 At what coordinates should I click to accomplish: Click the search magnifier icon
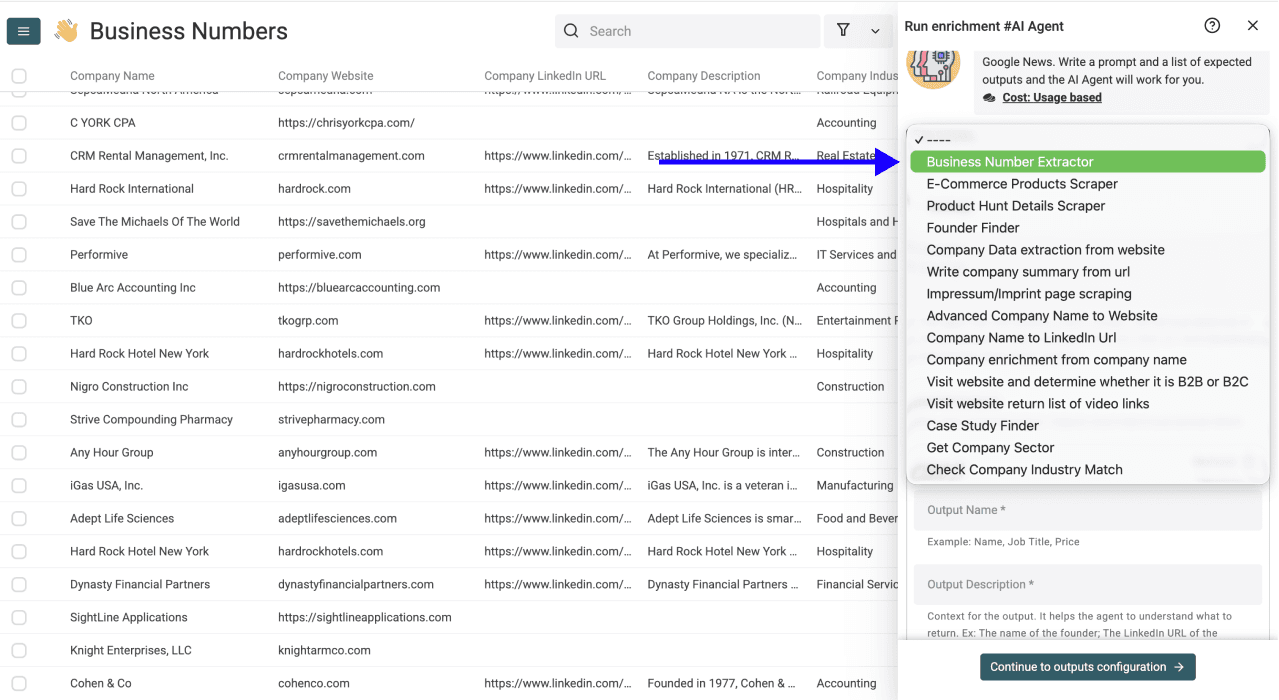(x=570, y=31)
